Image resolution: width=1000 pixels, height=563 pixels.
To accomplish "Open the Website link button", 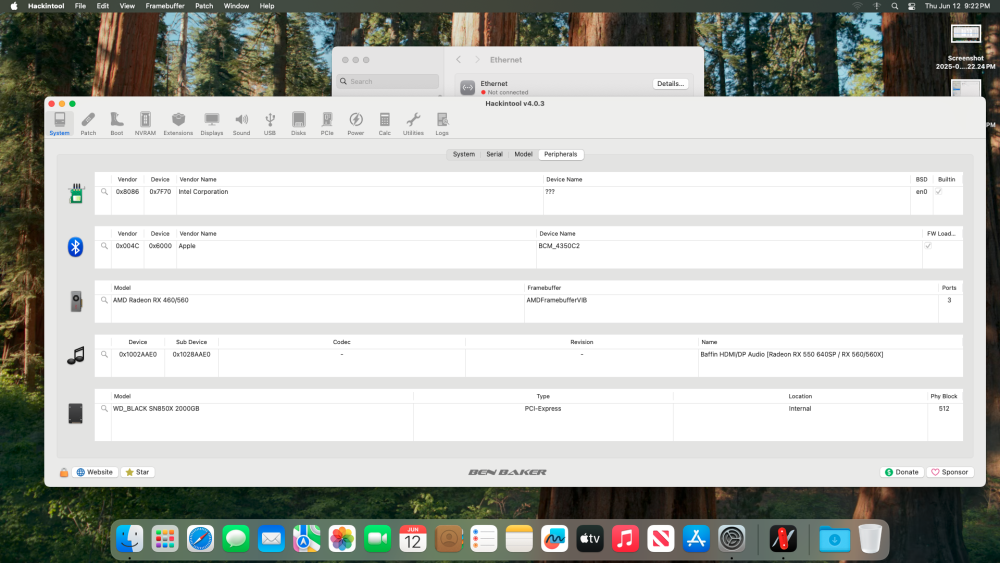I will point(94,472).
